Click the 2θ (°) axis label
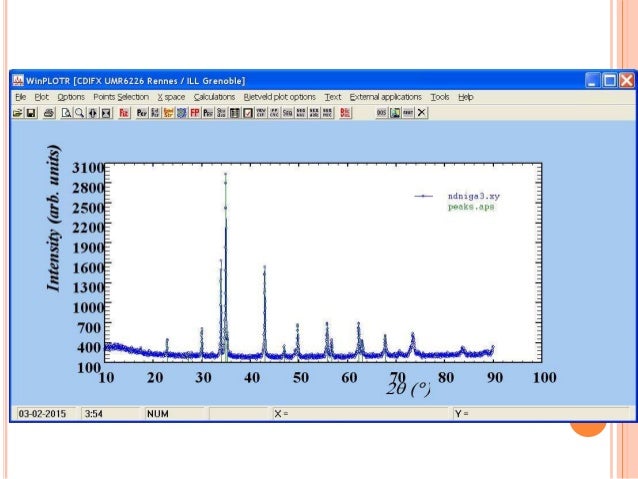This screenshot has width=638, height=479. (x=408, y=389)
